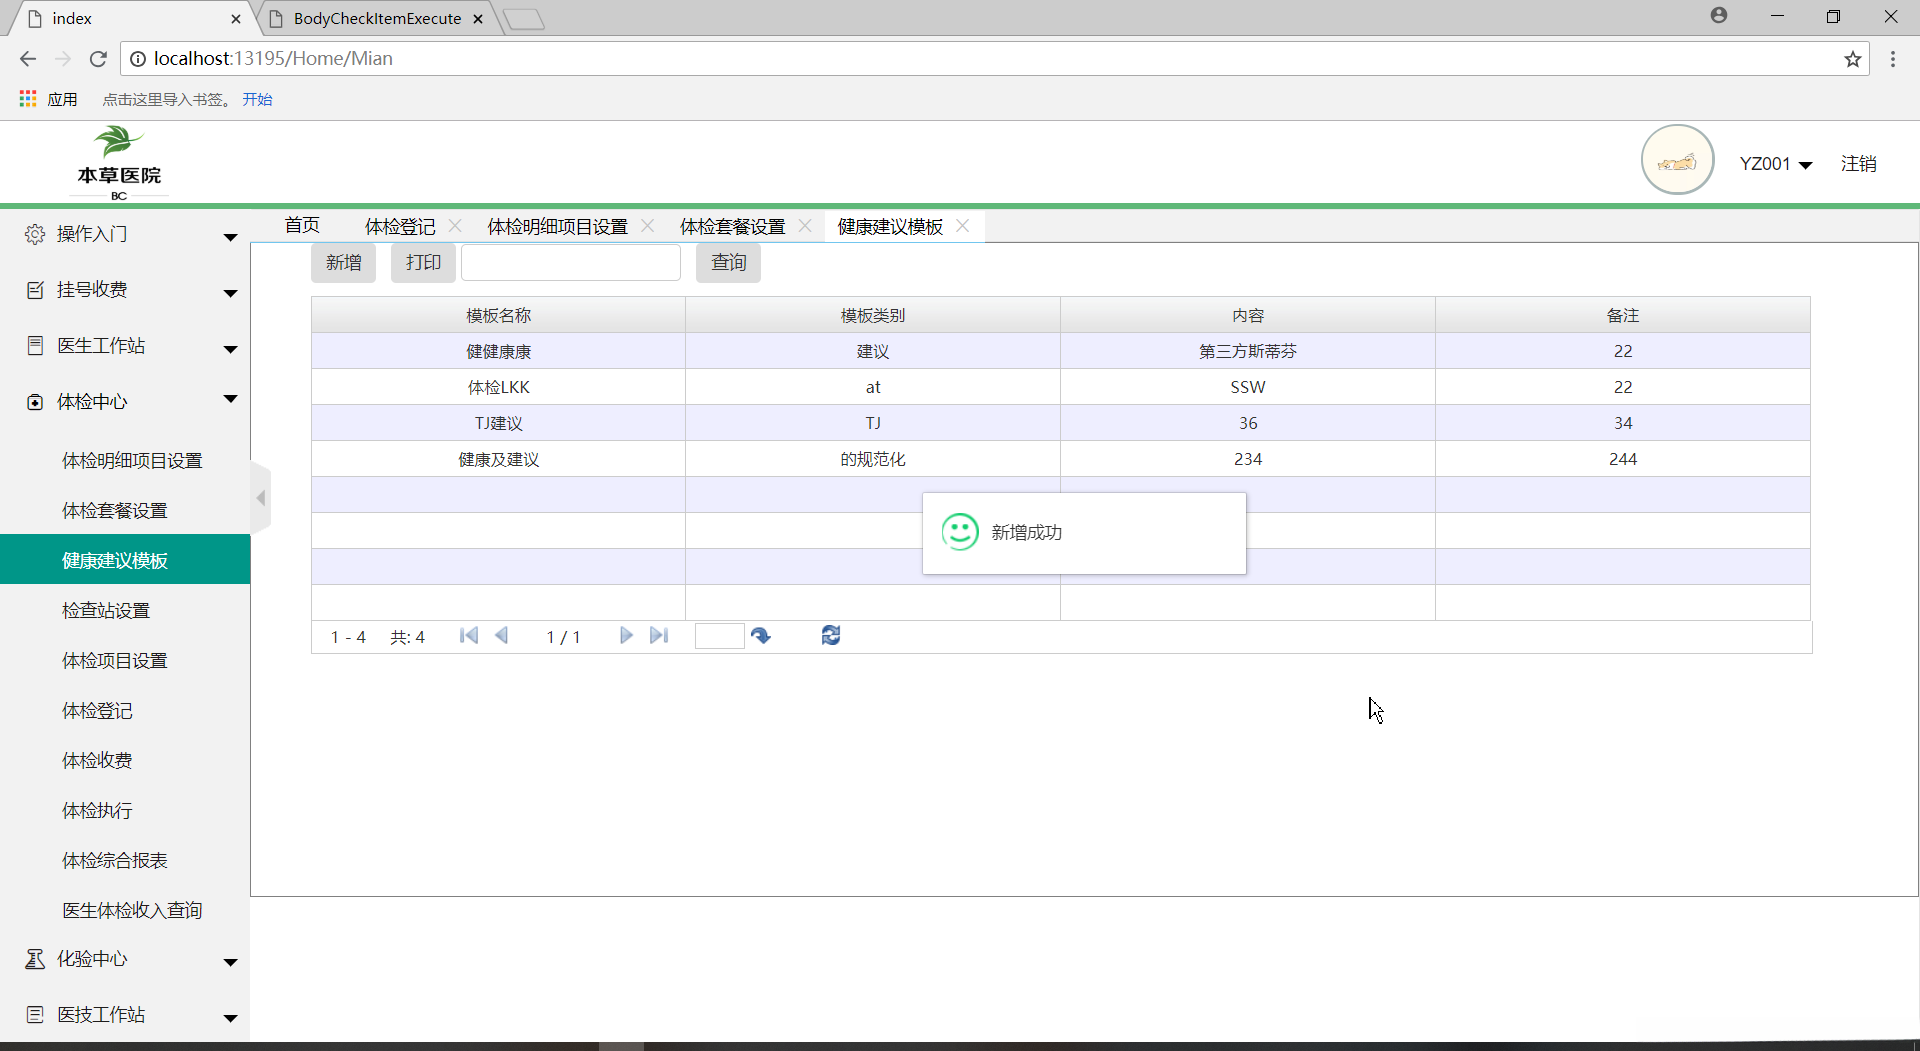Image resolution: width=1920 pixels, height=1051 pixels.
Task: Expand the 化验中心 menu
Action: click(231, 962)
